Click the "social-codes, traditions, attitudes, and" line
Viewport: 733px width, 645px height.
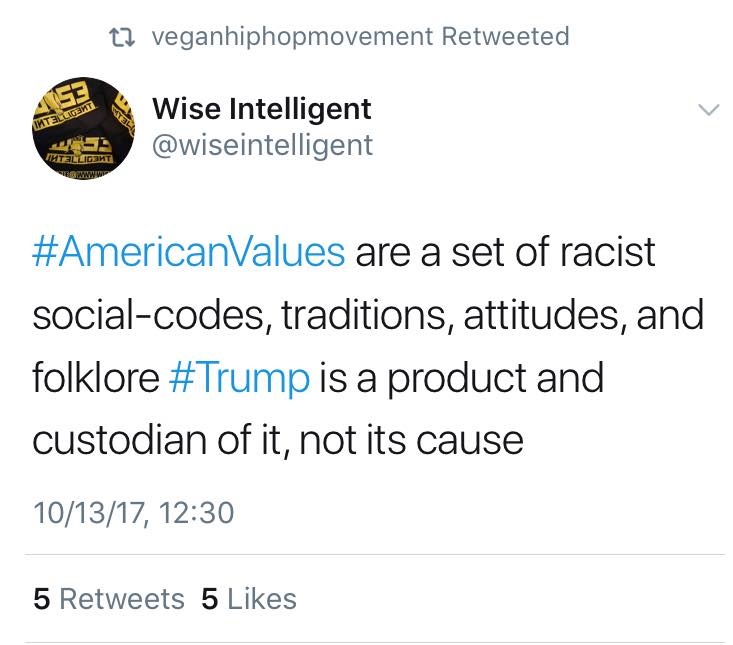coord(367,316)
